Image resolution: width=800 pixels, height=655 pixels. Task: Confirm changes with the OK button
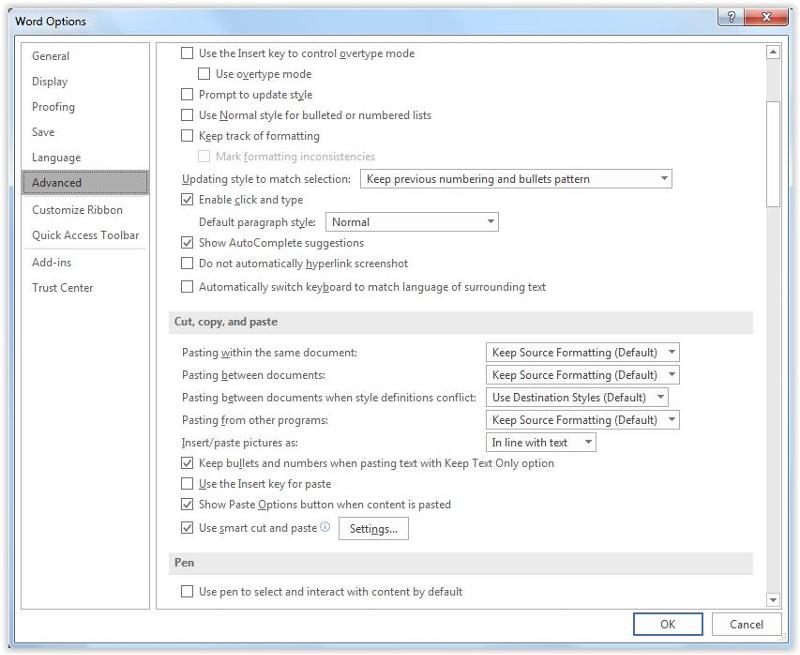(x=668, y=624)
